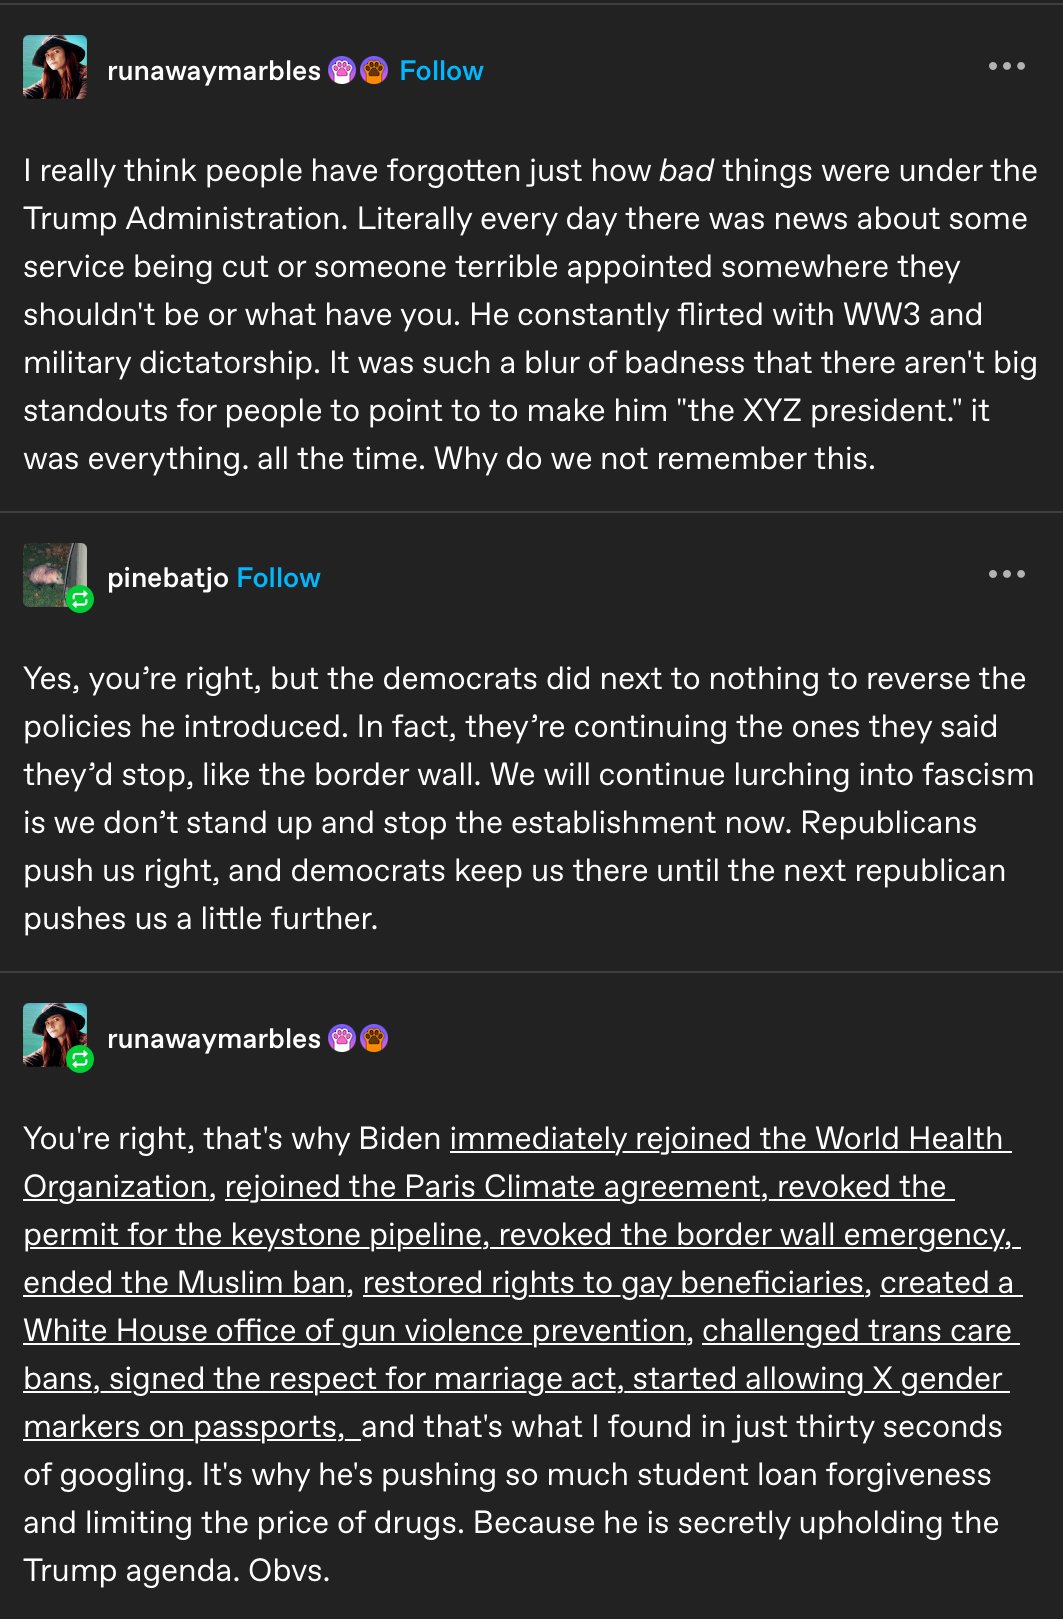Open the "immediately rejoined the World Health" link

[730, 1138]
